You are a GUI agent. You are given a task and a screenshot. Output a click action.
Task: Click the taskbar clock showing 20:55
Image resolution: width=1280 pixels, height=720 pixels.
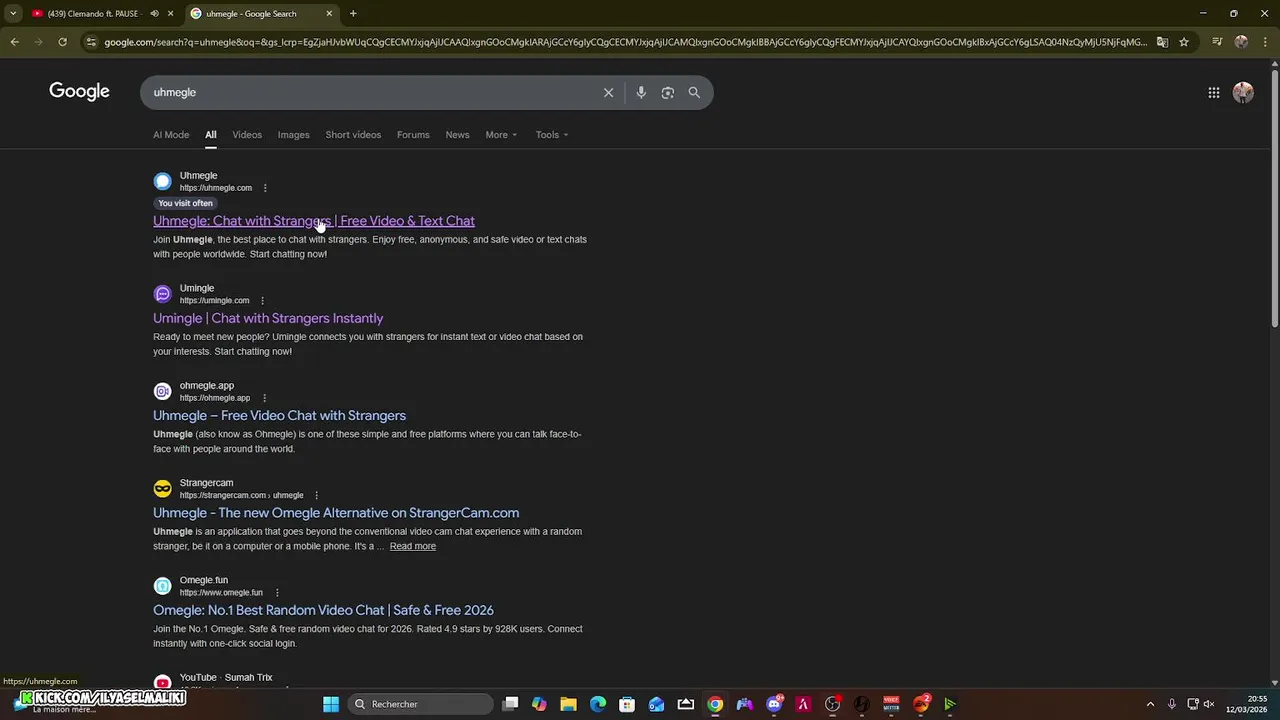1246,704
